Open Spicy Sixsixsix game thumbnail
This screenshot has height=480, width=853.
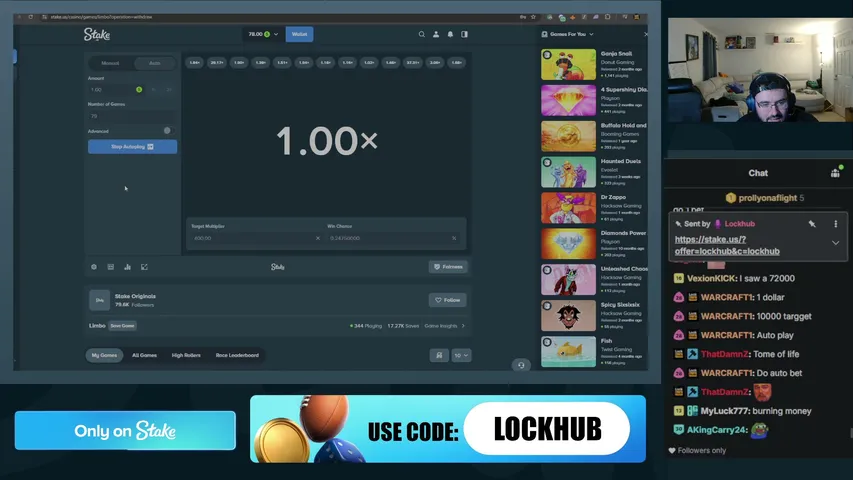568,316
